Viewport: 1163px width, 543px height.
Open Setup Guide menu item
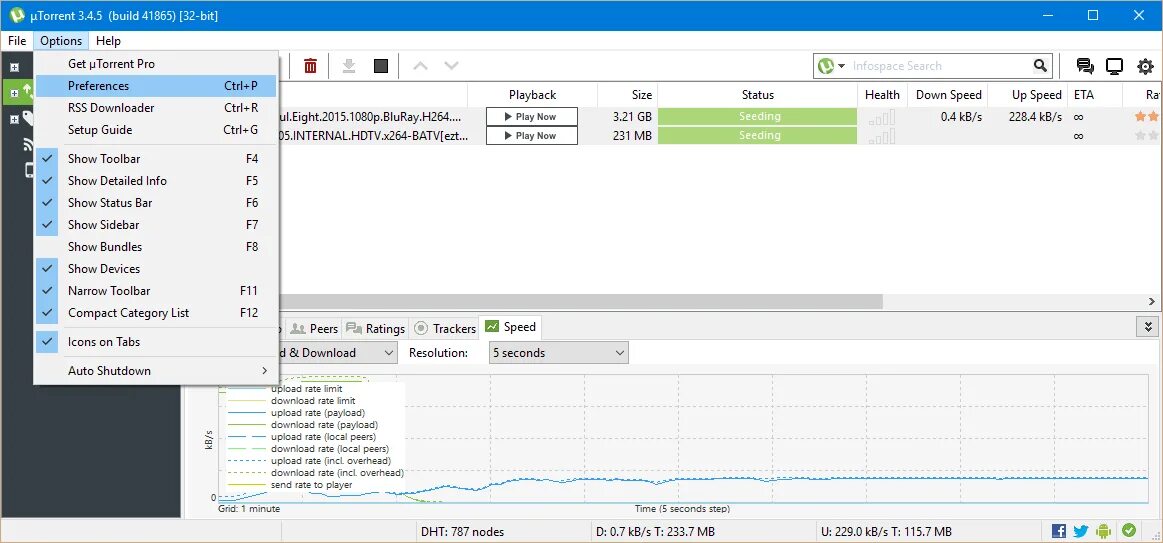coord(157,130)
